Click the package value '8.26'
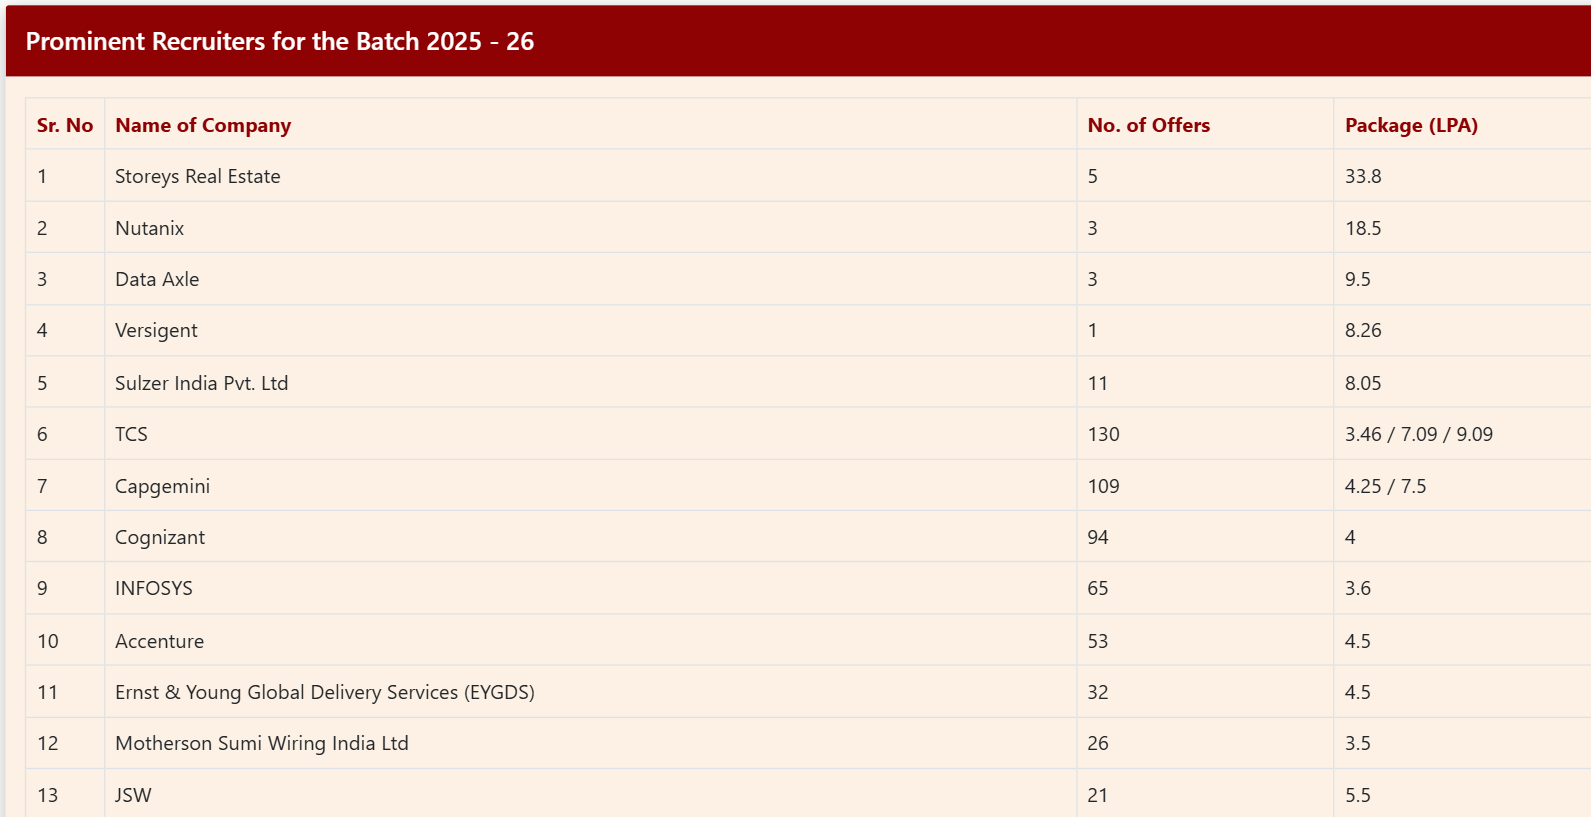Screen dimensions: 1591x817 tap(1363, 330)
